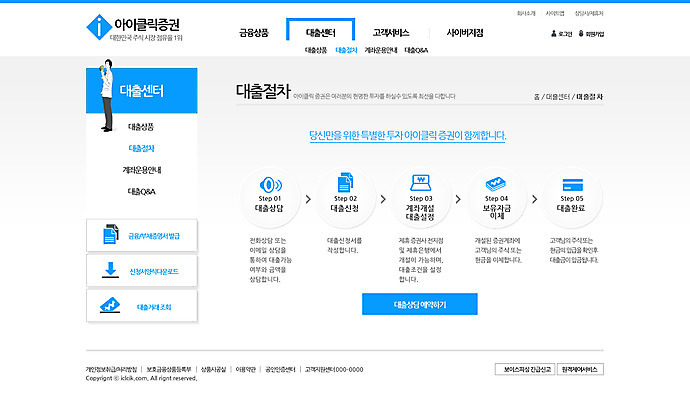This screenshot has width=690, height=400.
Task: Click the Step 01 sound-wave consultation icon
Action: coord(270,184)
